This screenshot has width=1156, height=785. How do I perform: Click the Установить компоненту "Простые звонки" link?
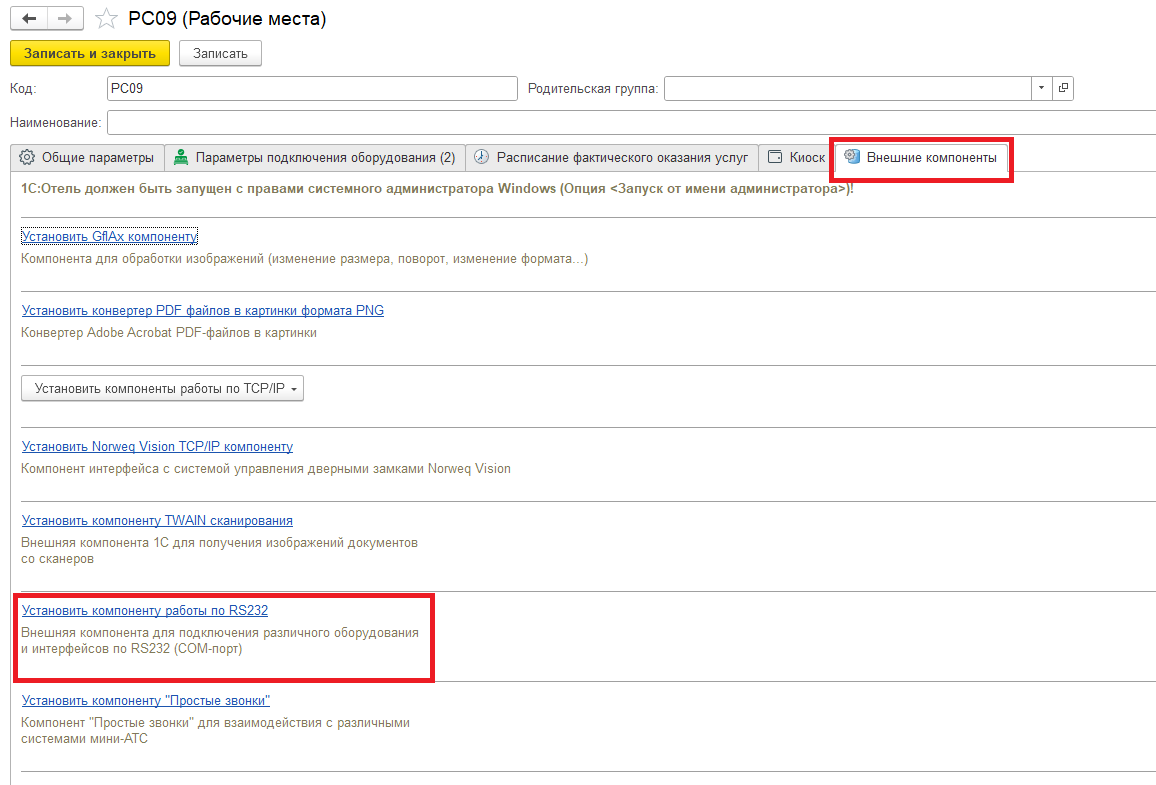pyautogui.click(x=146, y=700)
